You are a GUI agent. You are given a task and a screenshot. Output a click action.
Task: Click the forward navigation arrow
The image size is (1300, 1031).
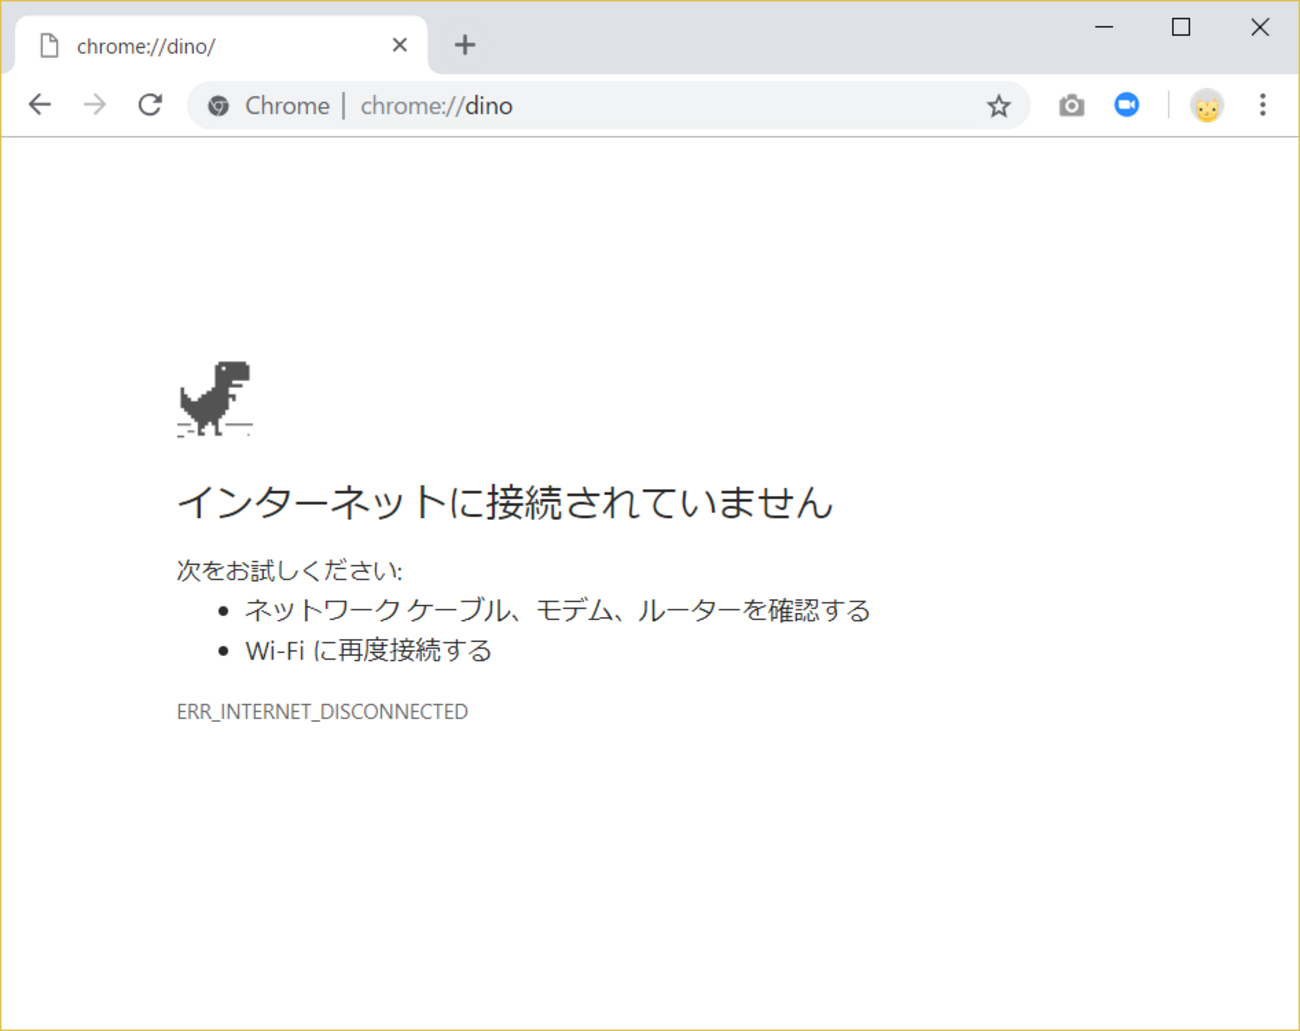click(x=95, y=105)
